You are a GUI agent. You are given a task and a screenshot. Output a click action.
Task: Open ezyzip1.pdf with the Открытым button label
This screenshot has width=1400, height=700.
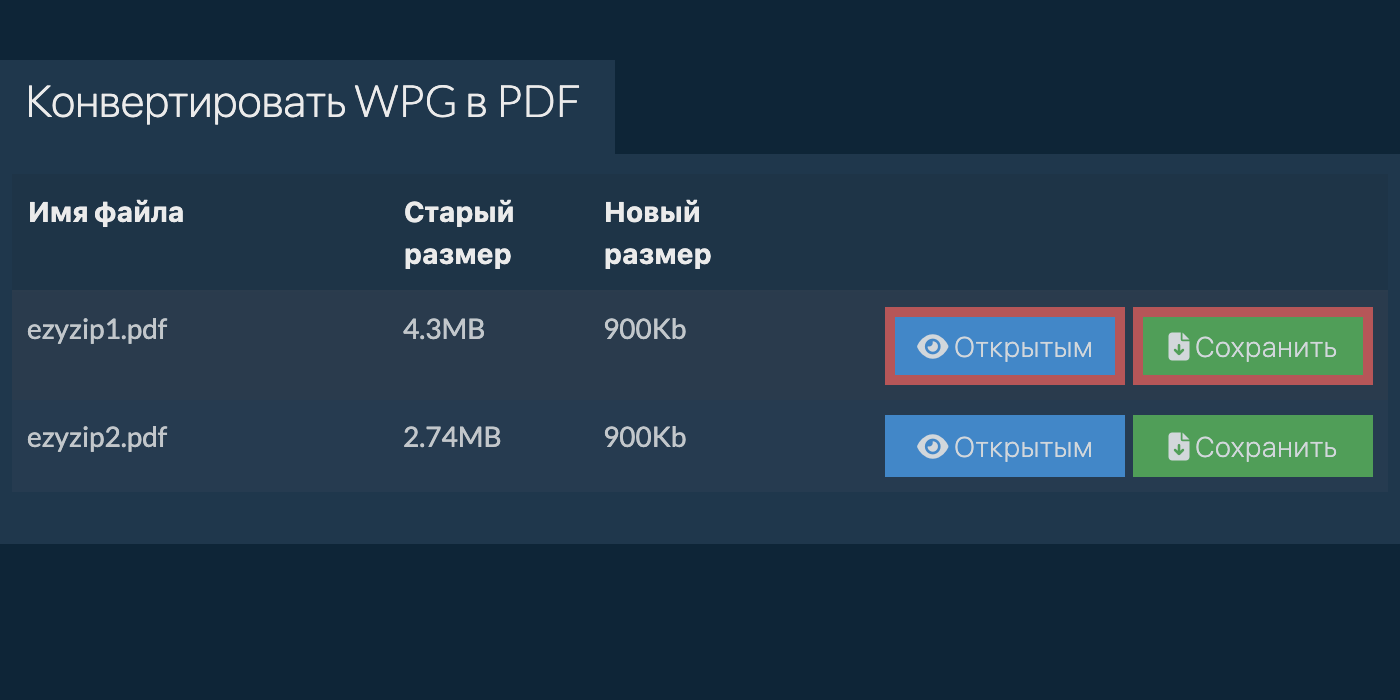[x=1023, y=347]
